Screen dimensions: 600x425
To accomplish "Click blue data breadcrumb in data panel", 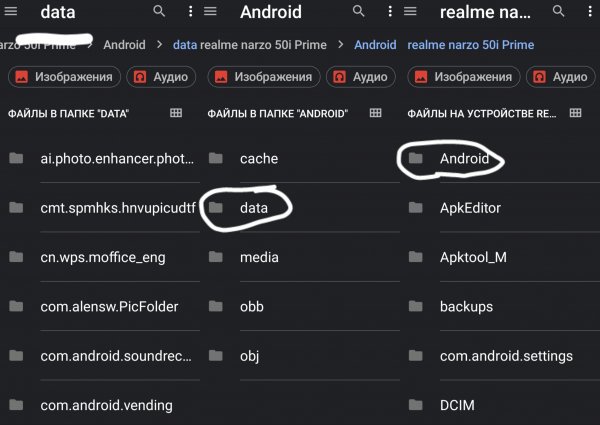I will point(185,45).
